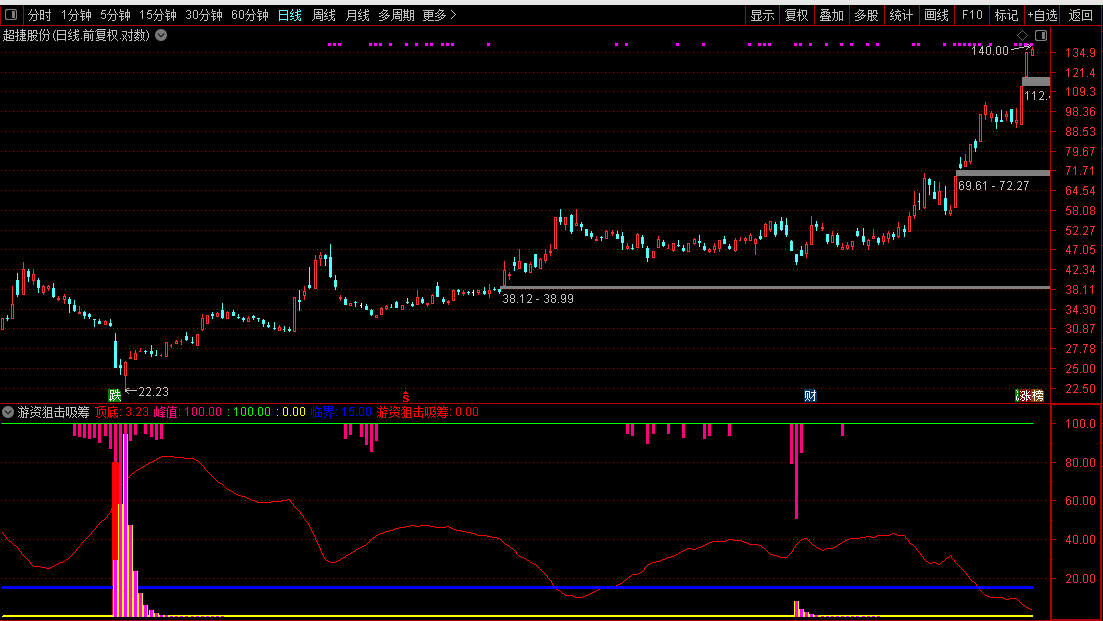
Task: Switch to the 周线 weekly tab
Action: click(323, 15)
